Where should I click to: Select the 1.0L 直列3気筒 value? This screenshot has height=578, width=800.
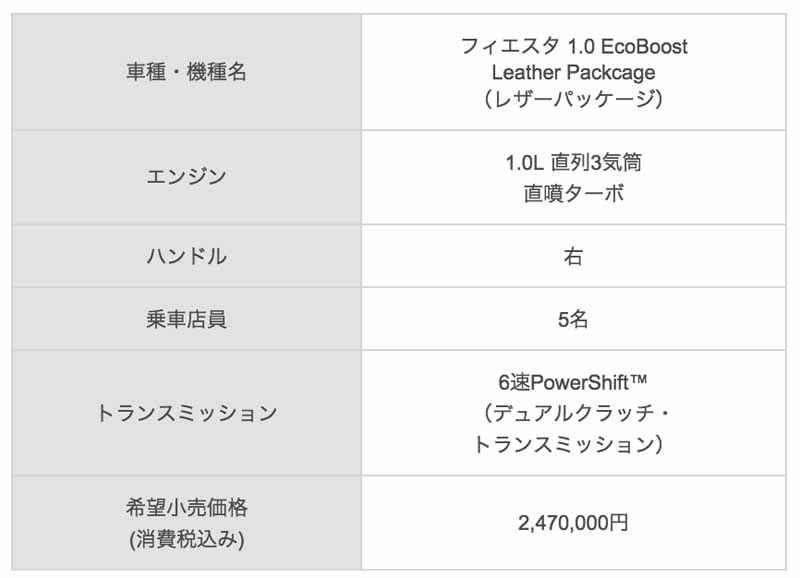(x=573, y=162)
